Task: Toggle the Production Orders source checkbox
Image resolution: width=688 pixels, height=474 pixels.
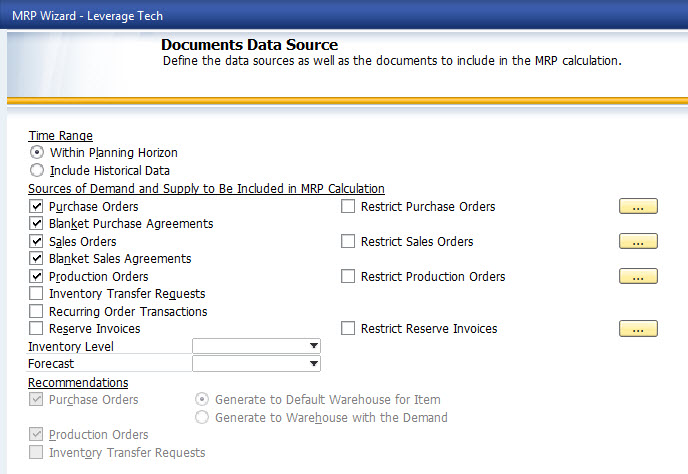Action: click(x=37, y=277)
